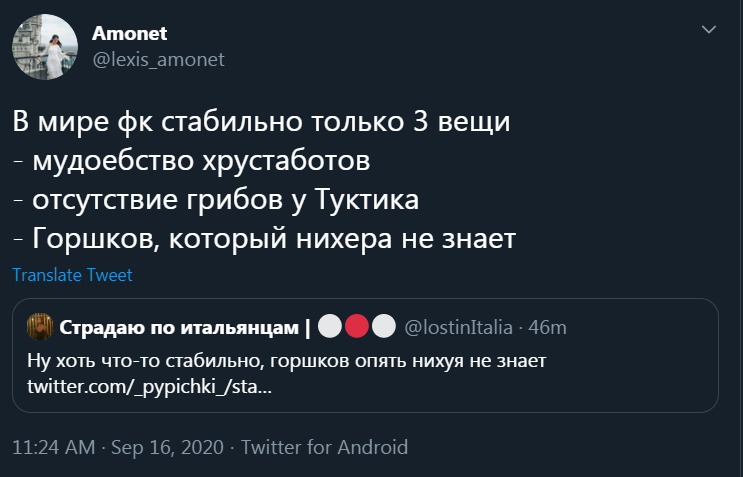Go to the @lexis_amonet handle
743x477 pixels.
(159, 60)
